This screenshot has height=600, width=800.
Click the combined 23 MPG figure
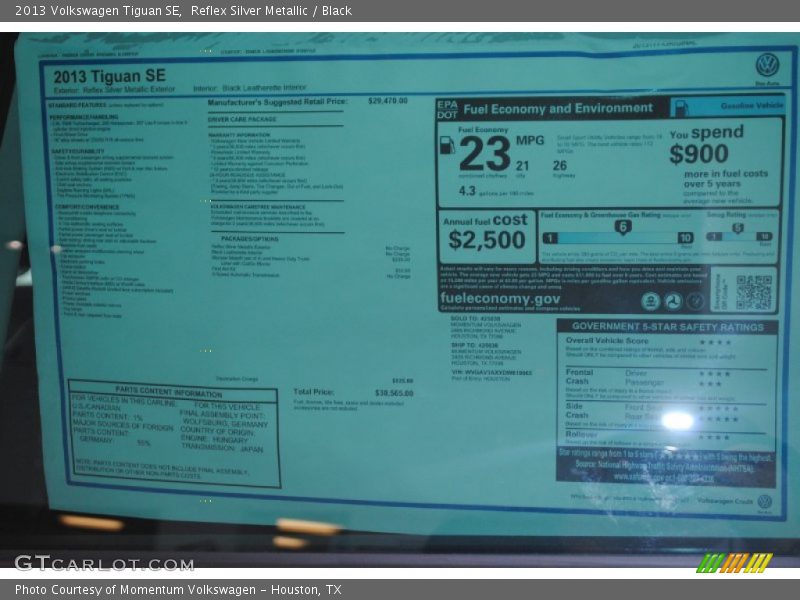485,154
